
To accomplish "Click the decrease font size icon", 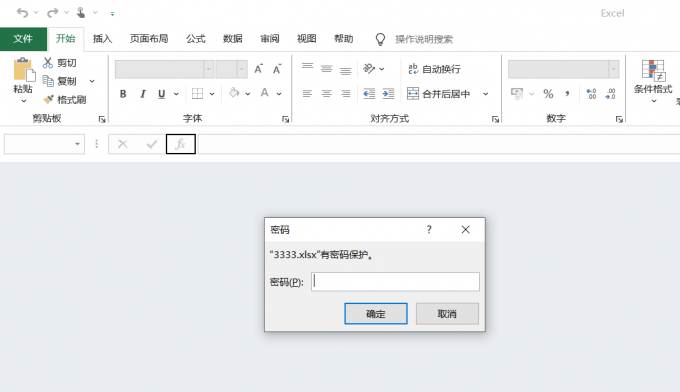I will [277, 69].
